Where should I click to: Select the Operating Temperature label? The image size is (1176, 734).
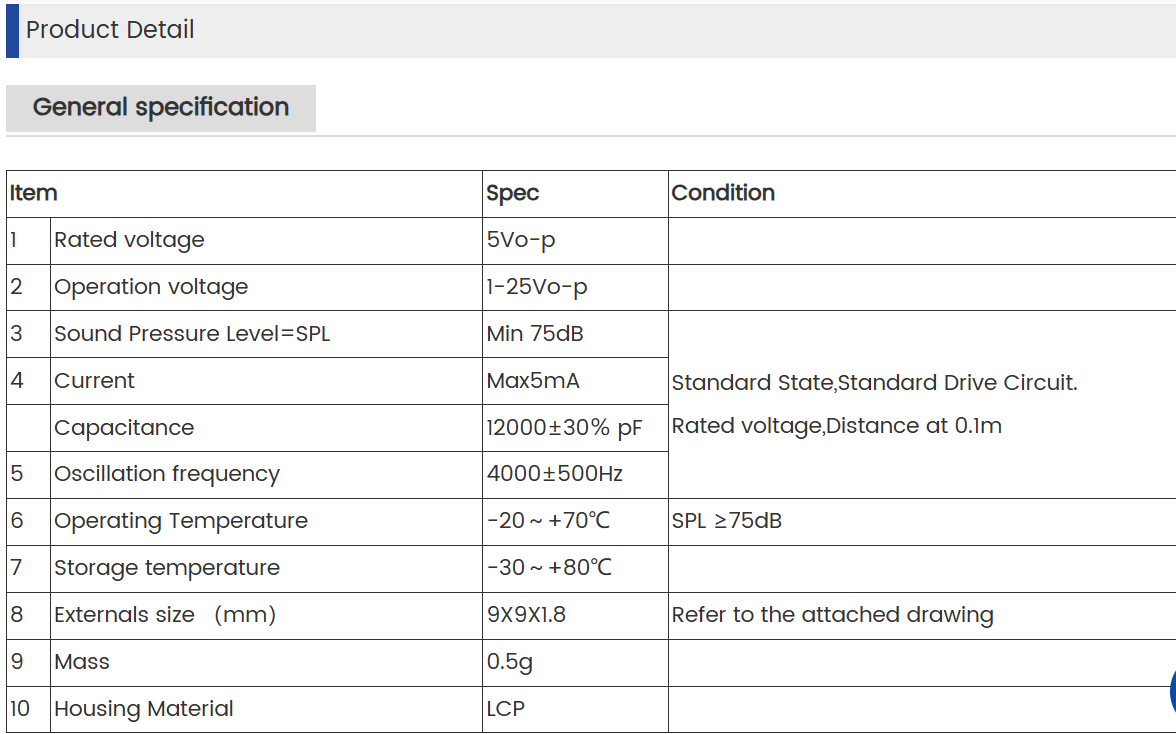tap(181, 521)
